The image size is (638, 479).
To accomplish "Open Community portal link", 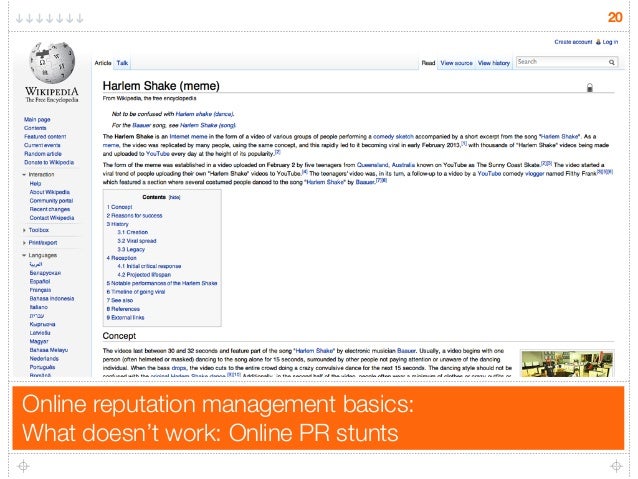I will click(51, 201).
